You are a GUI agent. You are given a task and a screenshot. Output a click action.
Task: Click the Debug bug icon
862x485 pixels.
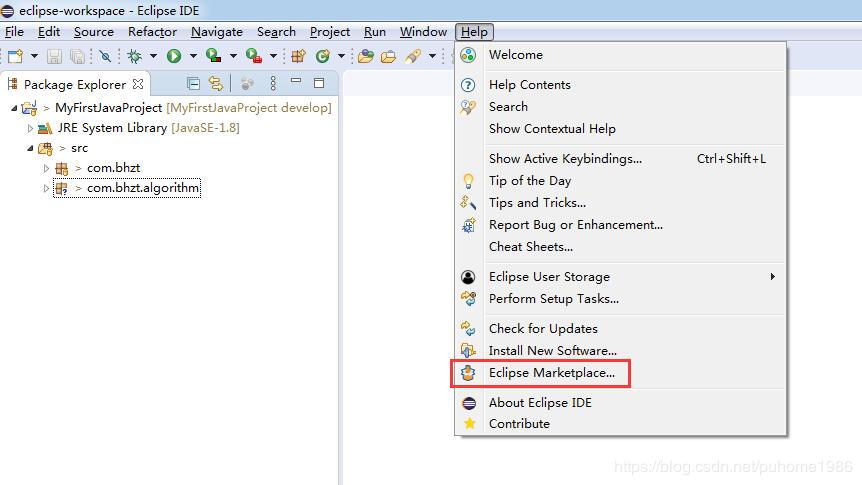click(134, 56)
